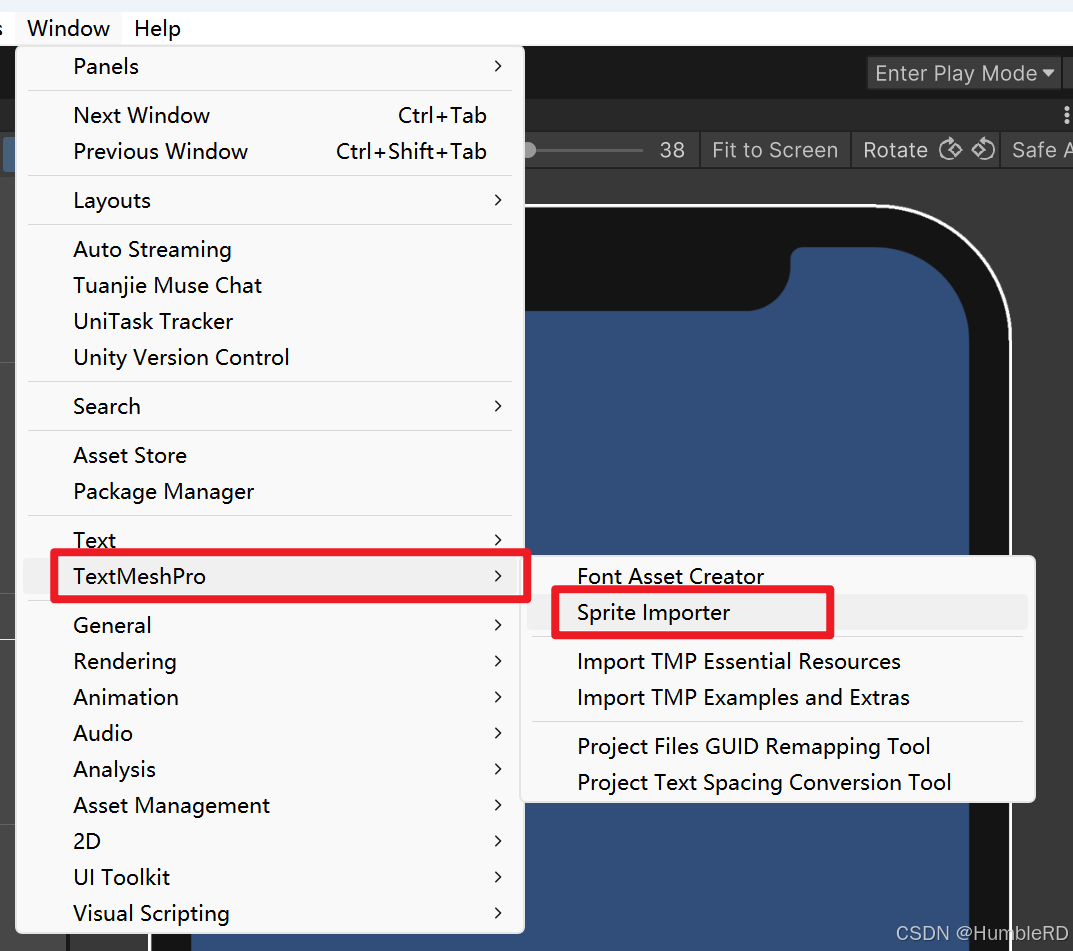The height and width of the screenshot is (951, 1073).
Task: Open the Asset Store
Action: [x=270, y=456]
